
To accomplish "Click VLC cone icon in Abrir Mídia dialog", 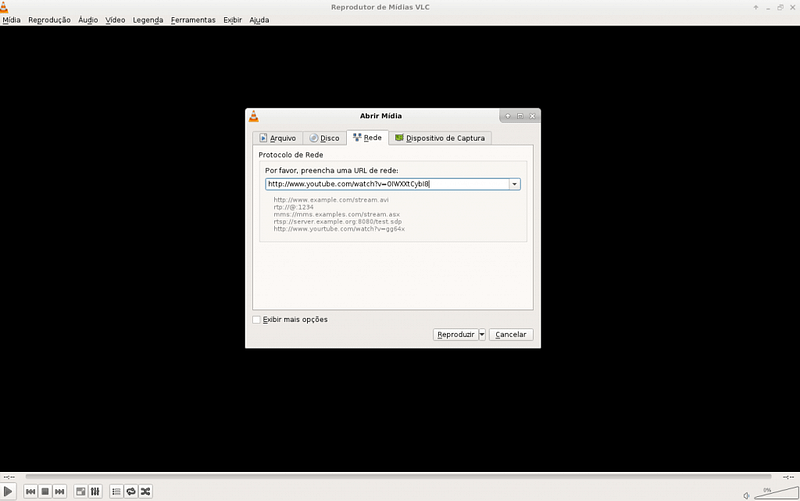I will [254, 116].
